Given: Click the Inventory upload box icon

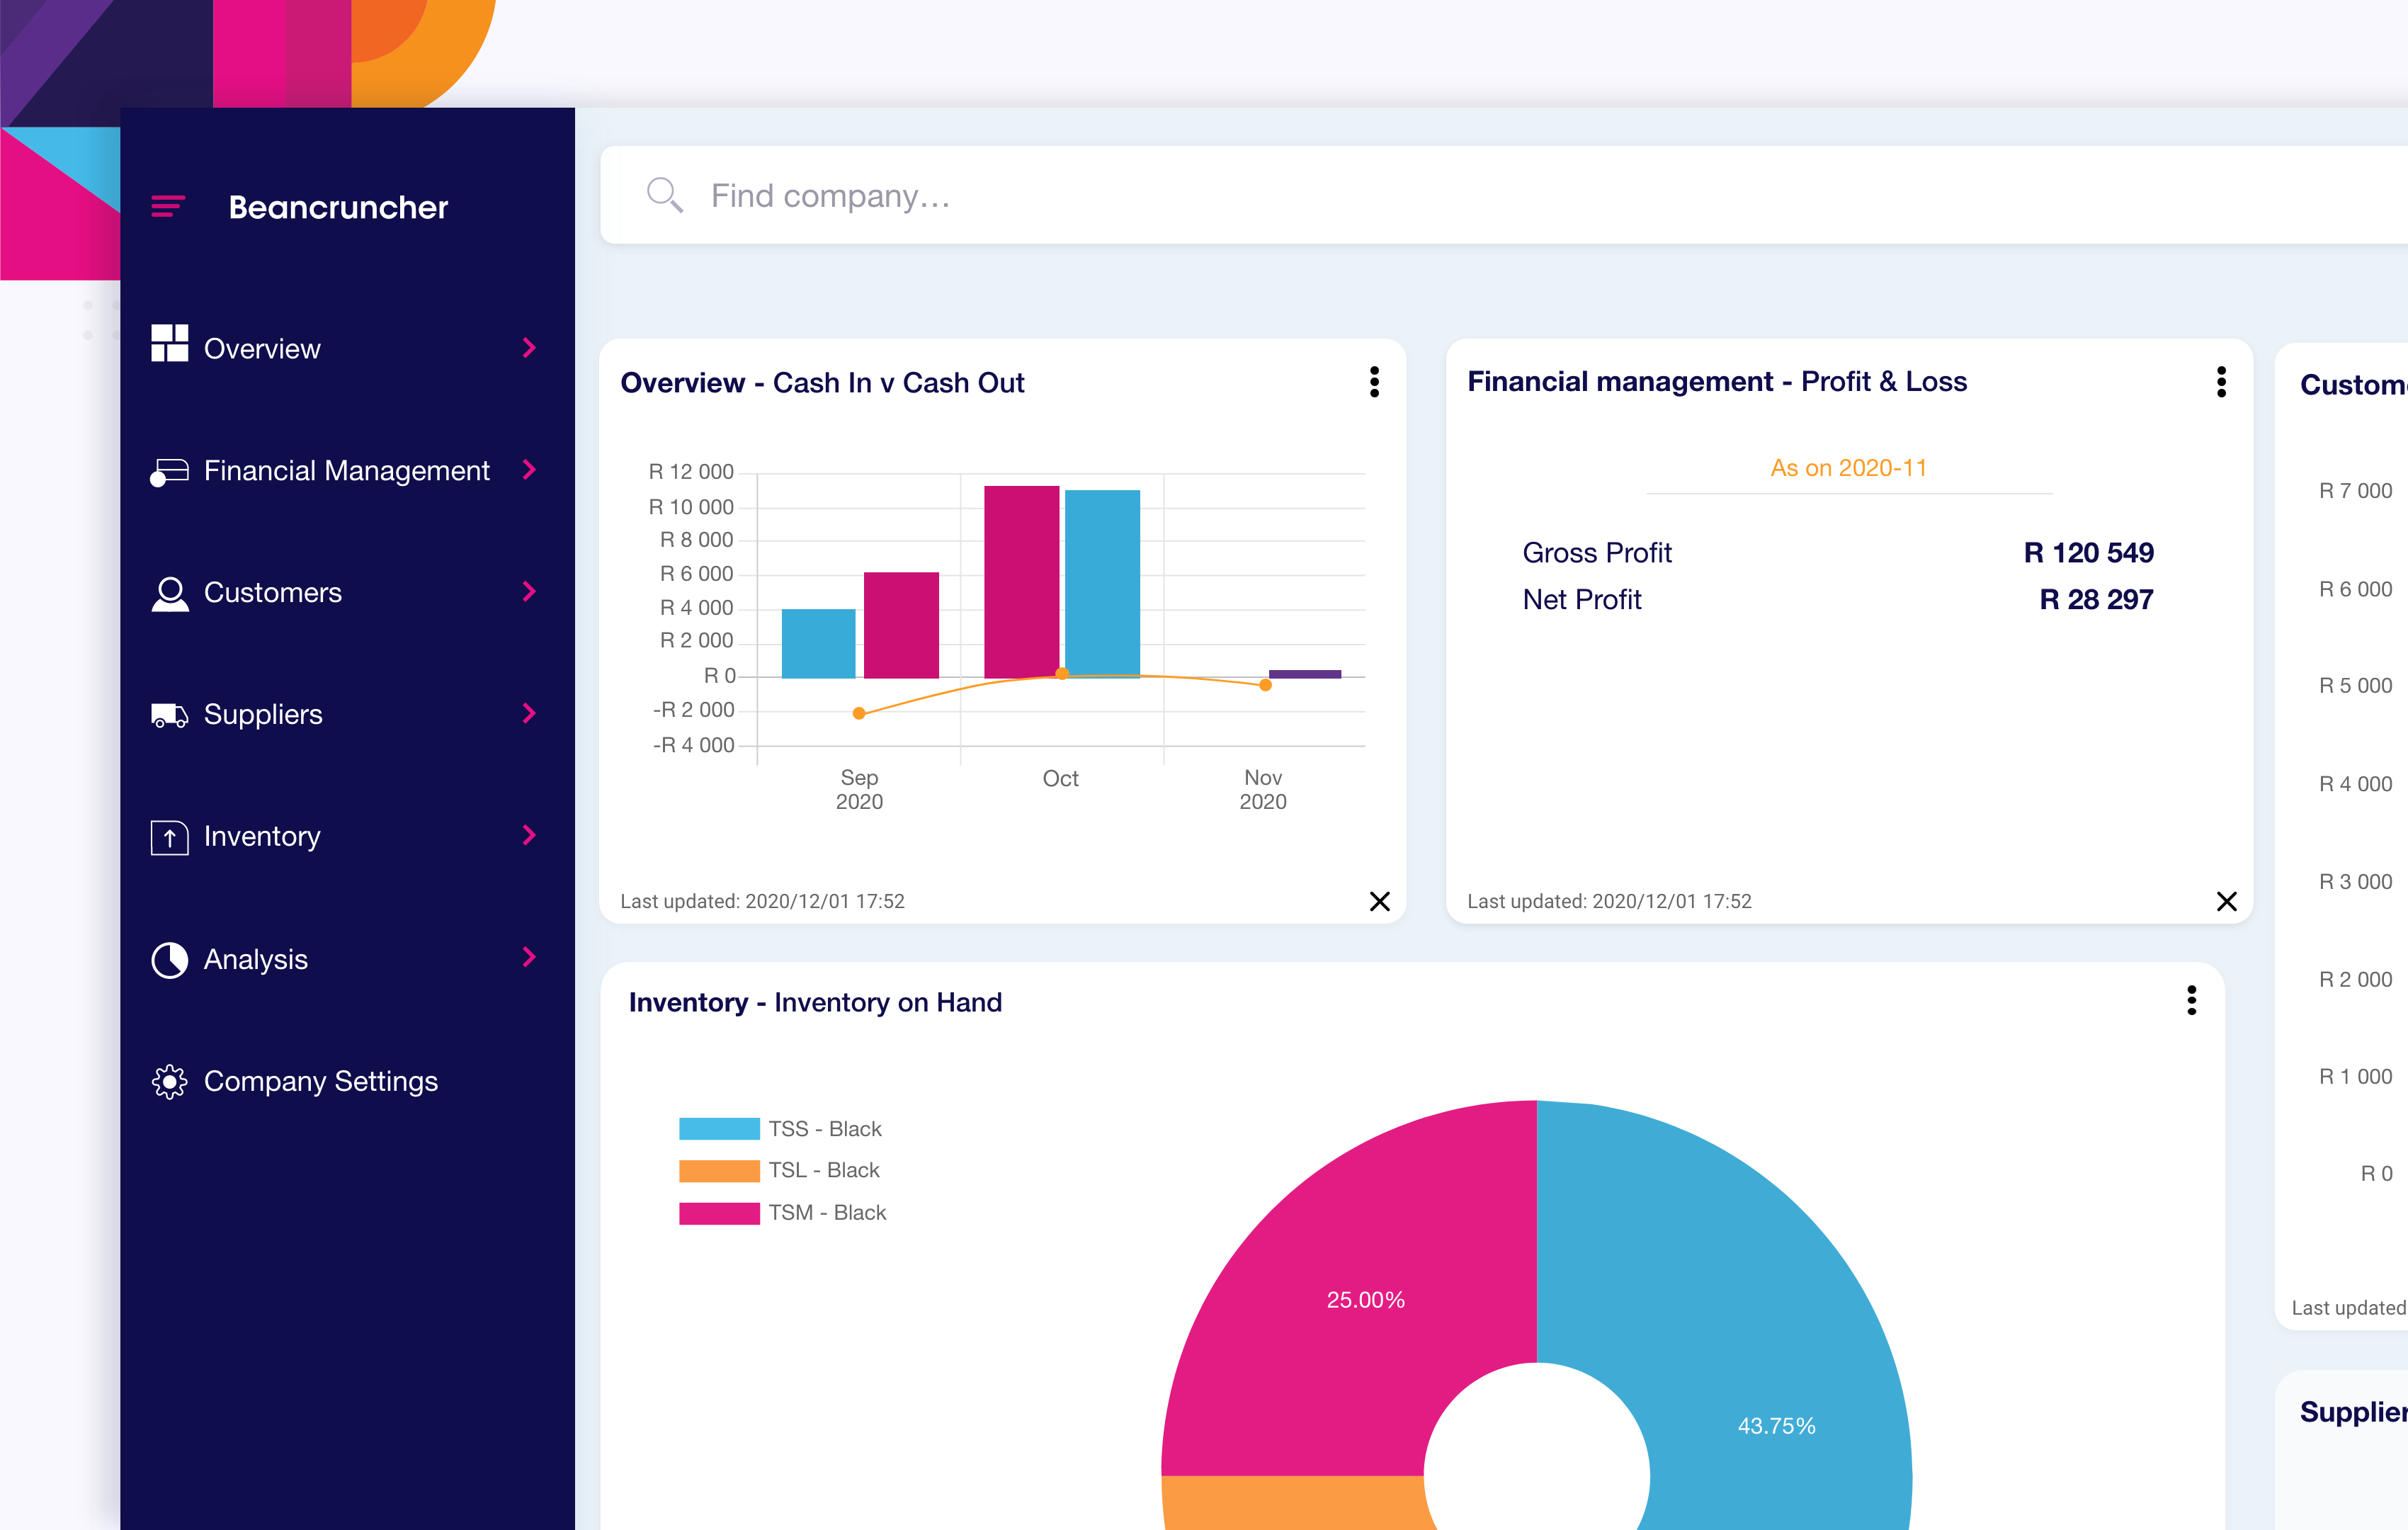Looking at the screenshot, I should (x=169, y=837).
